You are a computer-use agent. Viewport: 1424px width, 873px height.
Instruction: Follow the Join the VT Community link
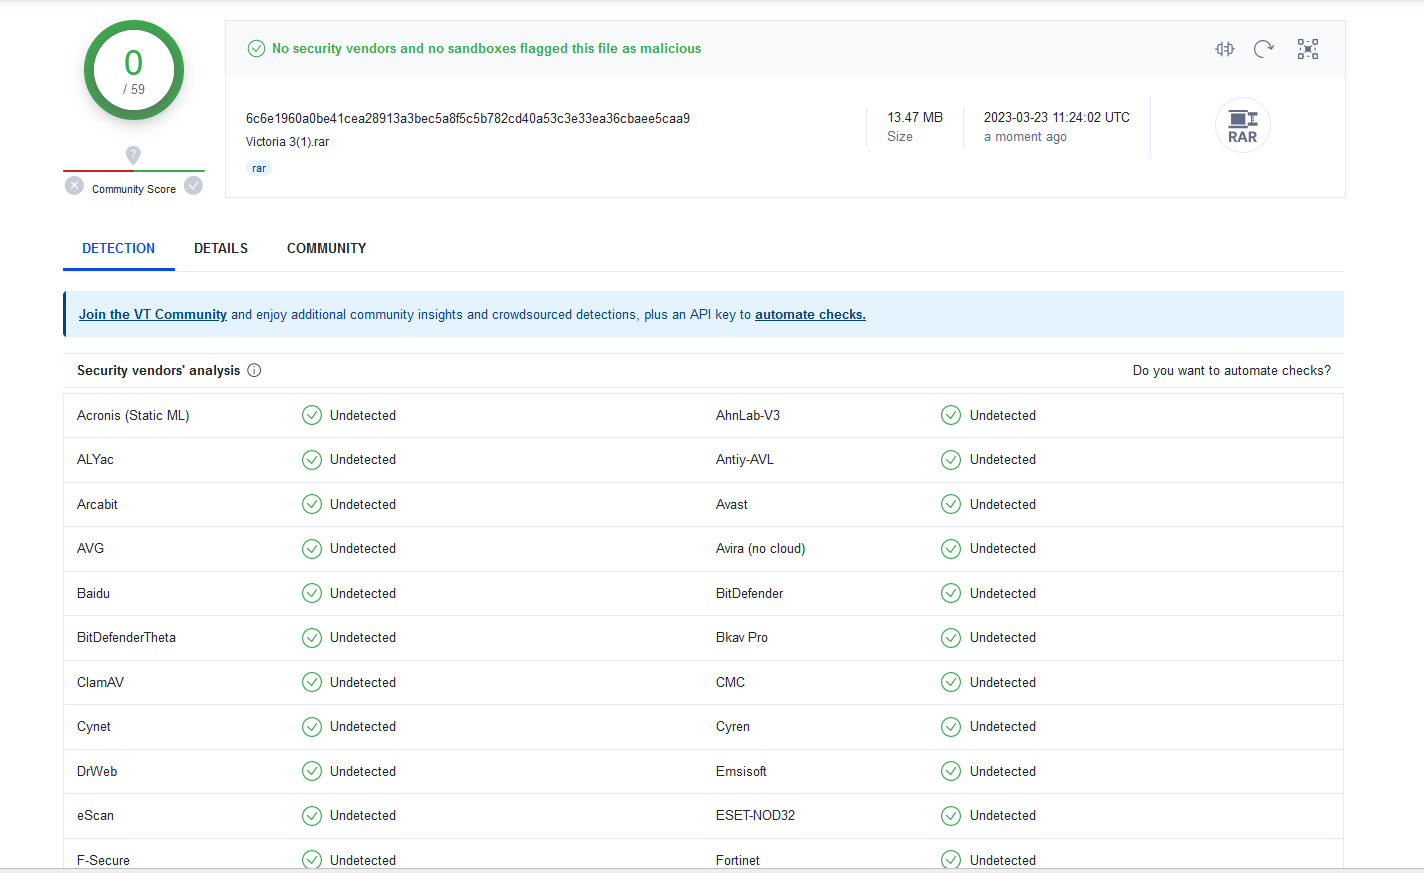153,314
